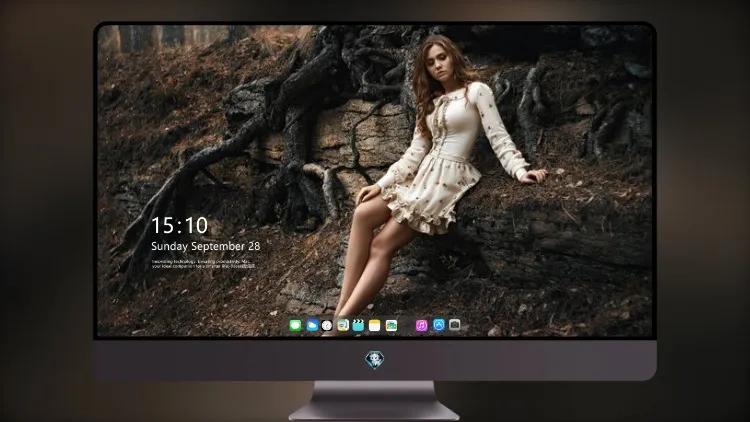750x422 pixels.
Task: Launch the Camera app from the dock
Action: click(x=455, y=325)
